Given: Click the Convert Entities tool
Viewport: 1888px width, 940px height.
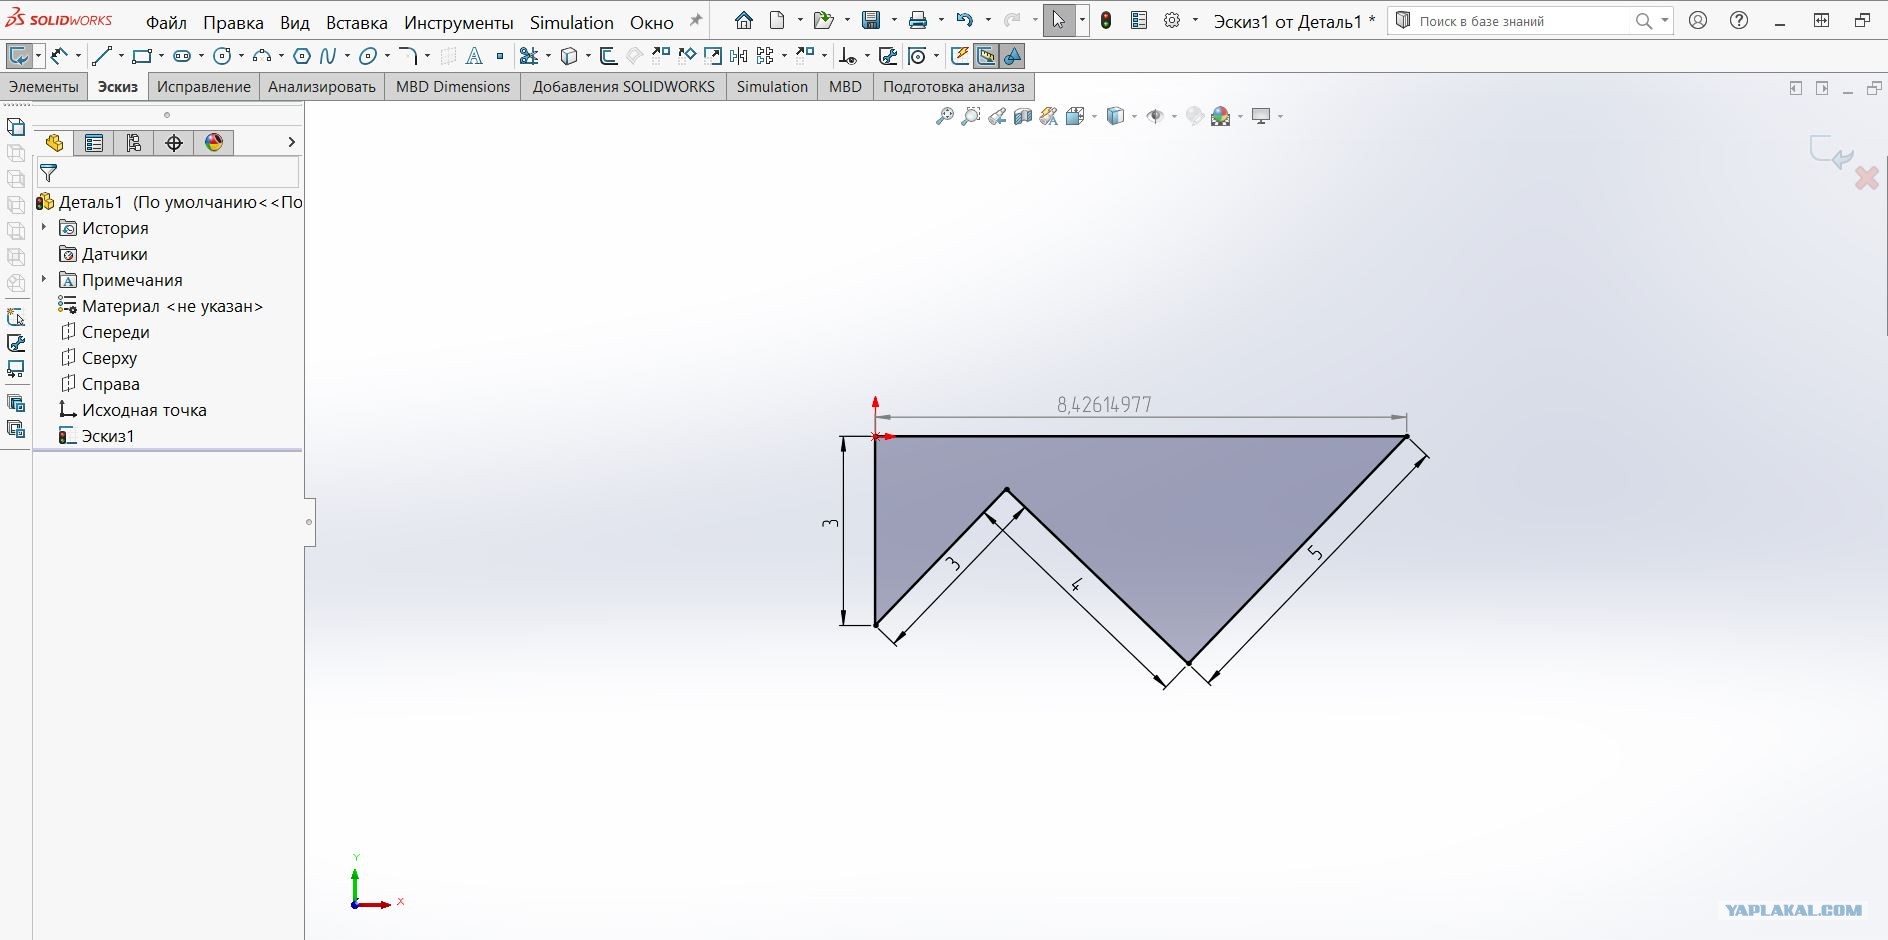Looking at the screenshot, I should pyautogui.click(x=569, y=56).
